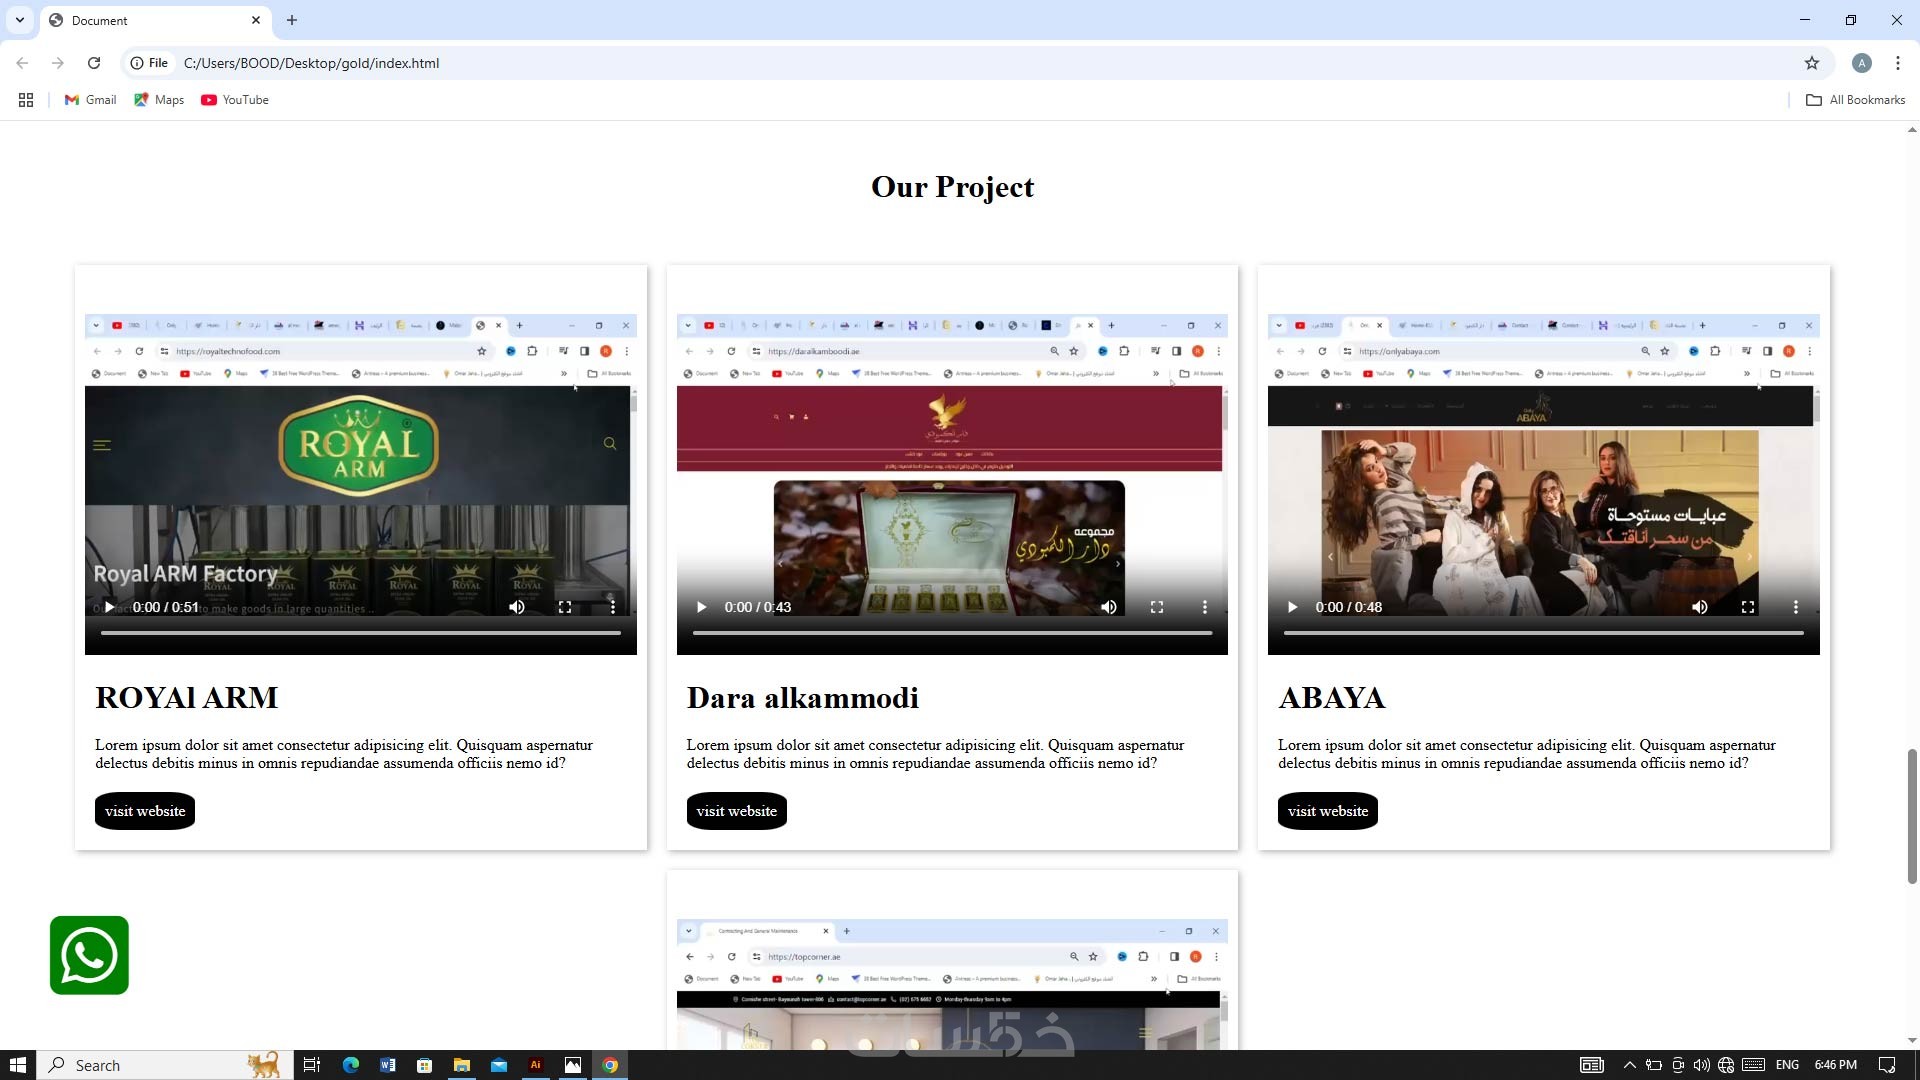
Task: Reload the page
Action: [94, 63]
